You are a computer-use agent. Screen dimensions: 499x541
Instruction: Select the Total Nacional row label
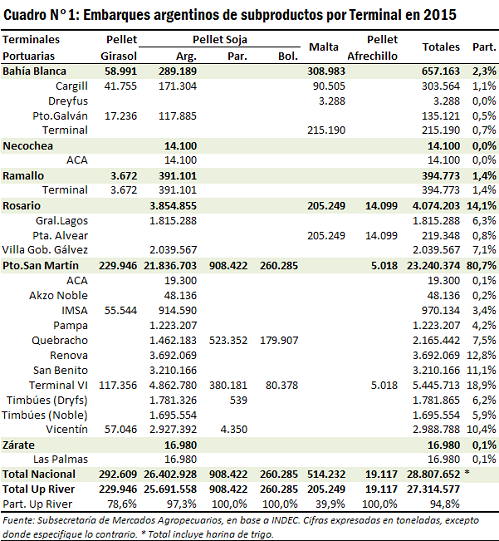coord(39,474)
